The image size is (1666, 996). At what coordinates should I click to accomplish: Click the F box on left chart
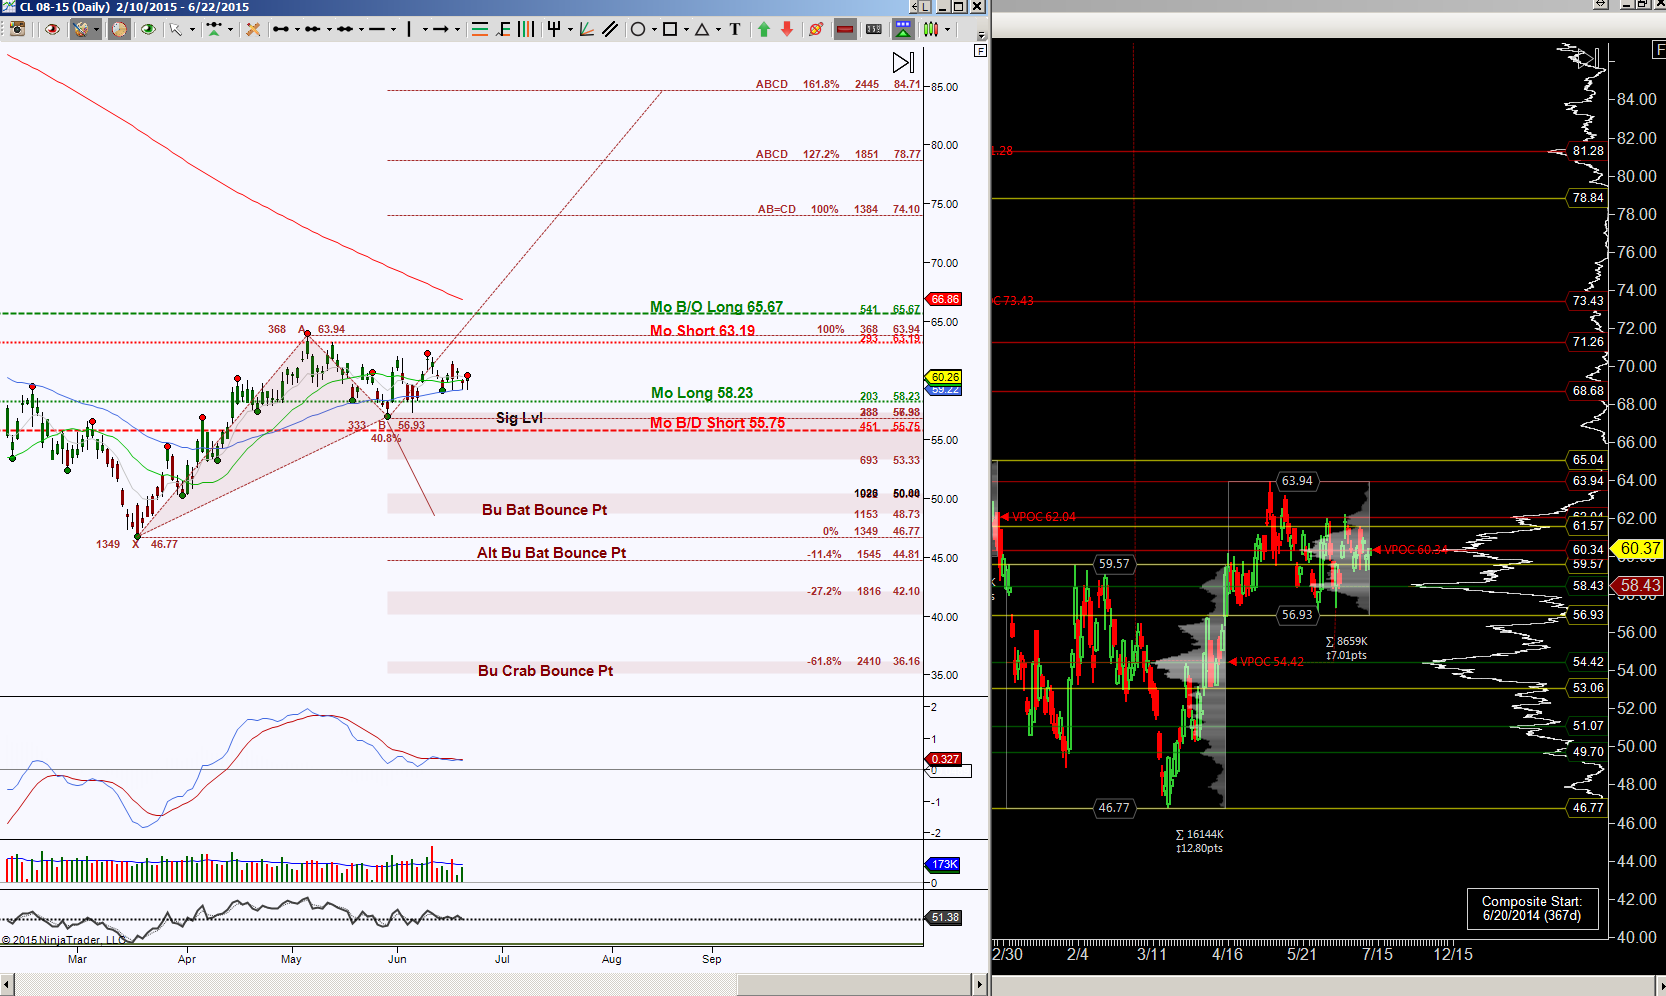[980, 50]
